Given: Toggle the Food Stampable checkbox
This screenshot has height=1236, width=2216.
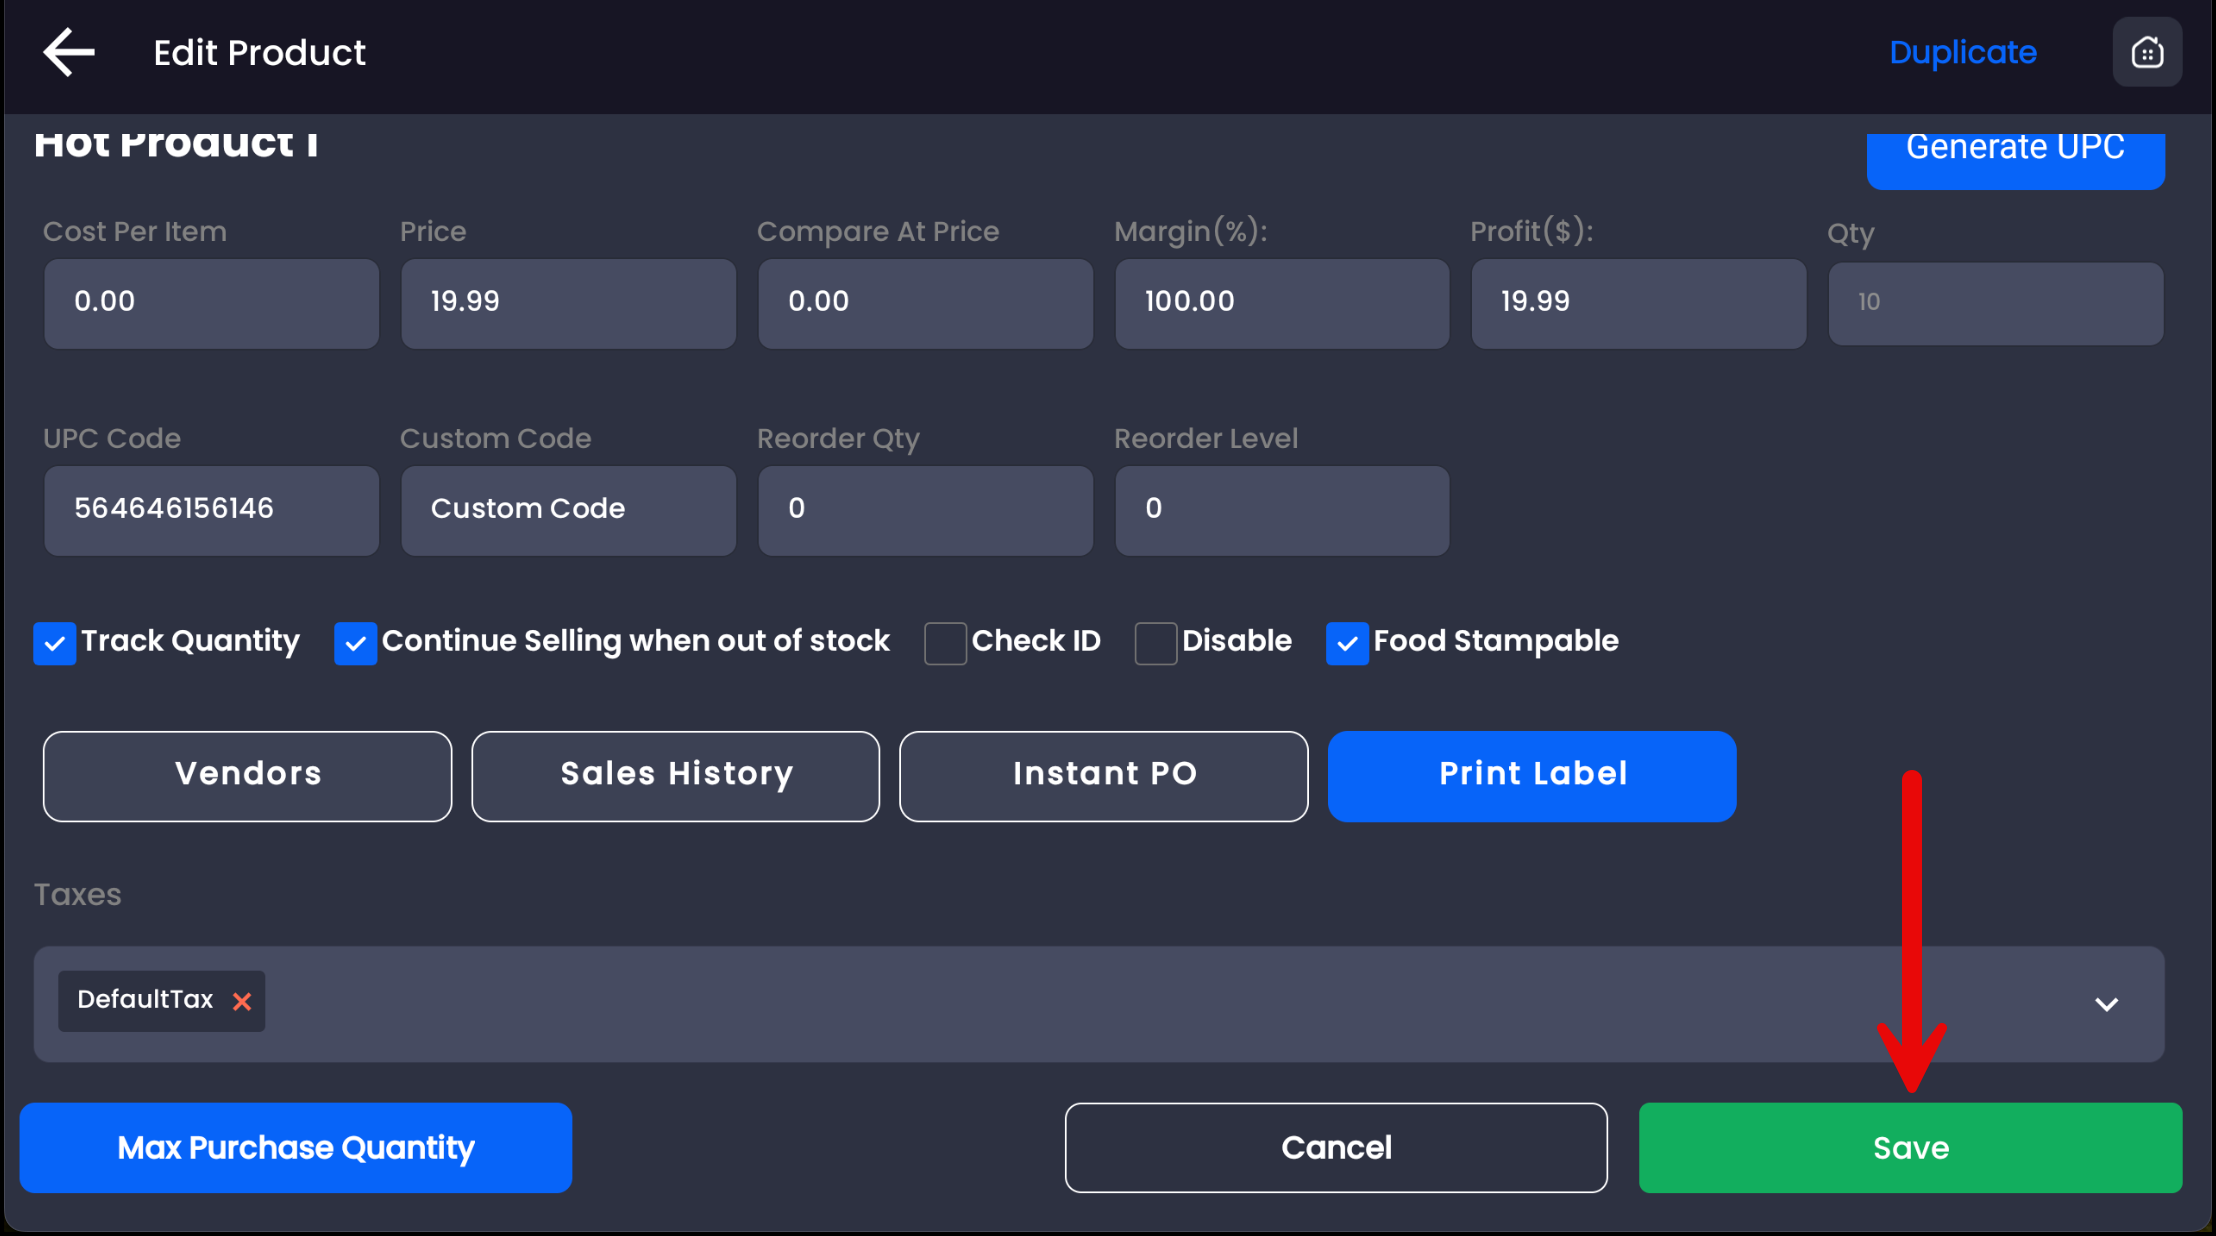Looking at the screenshot, I should click(x=1347, y=643).
